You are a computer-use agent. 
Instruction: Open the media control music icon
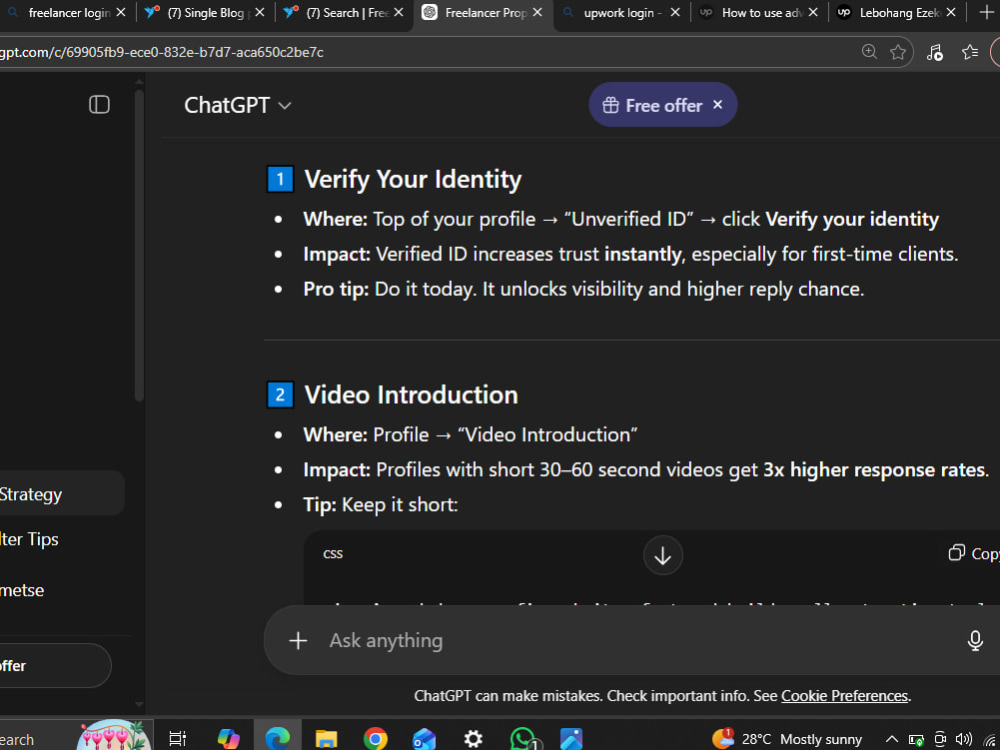(x=934, y=52)
